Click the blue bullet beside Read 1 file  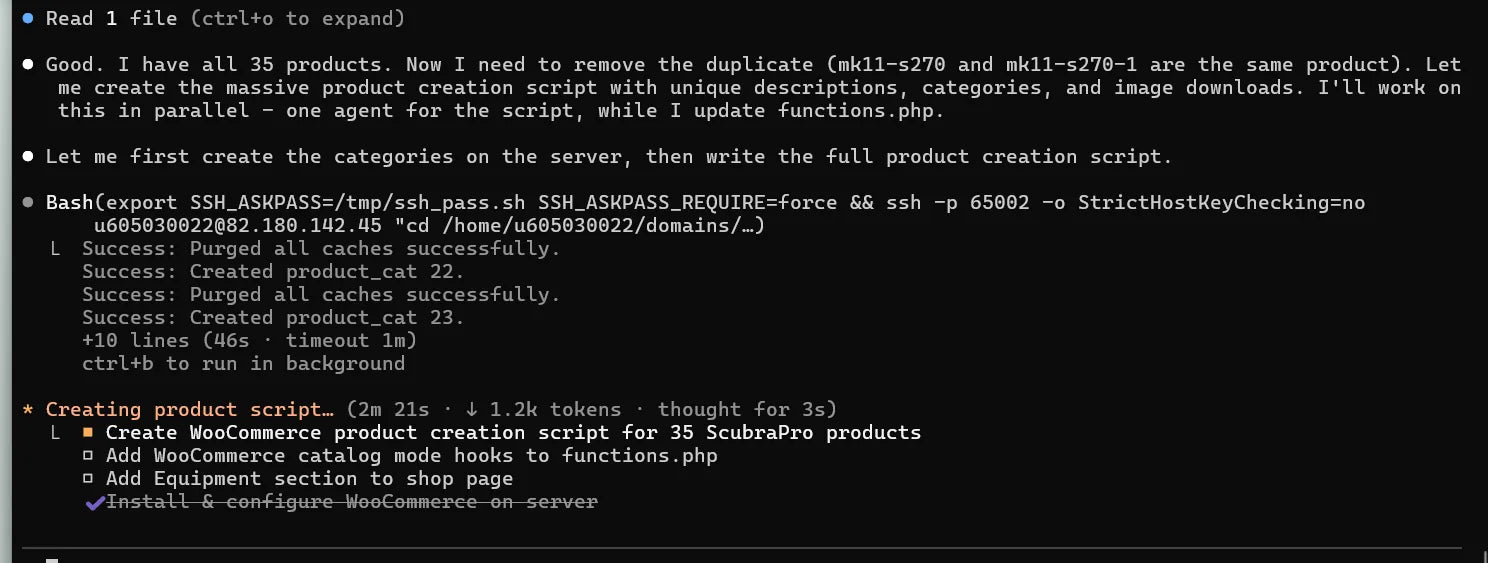[x=27, y=18]
